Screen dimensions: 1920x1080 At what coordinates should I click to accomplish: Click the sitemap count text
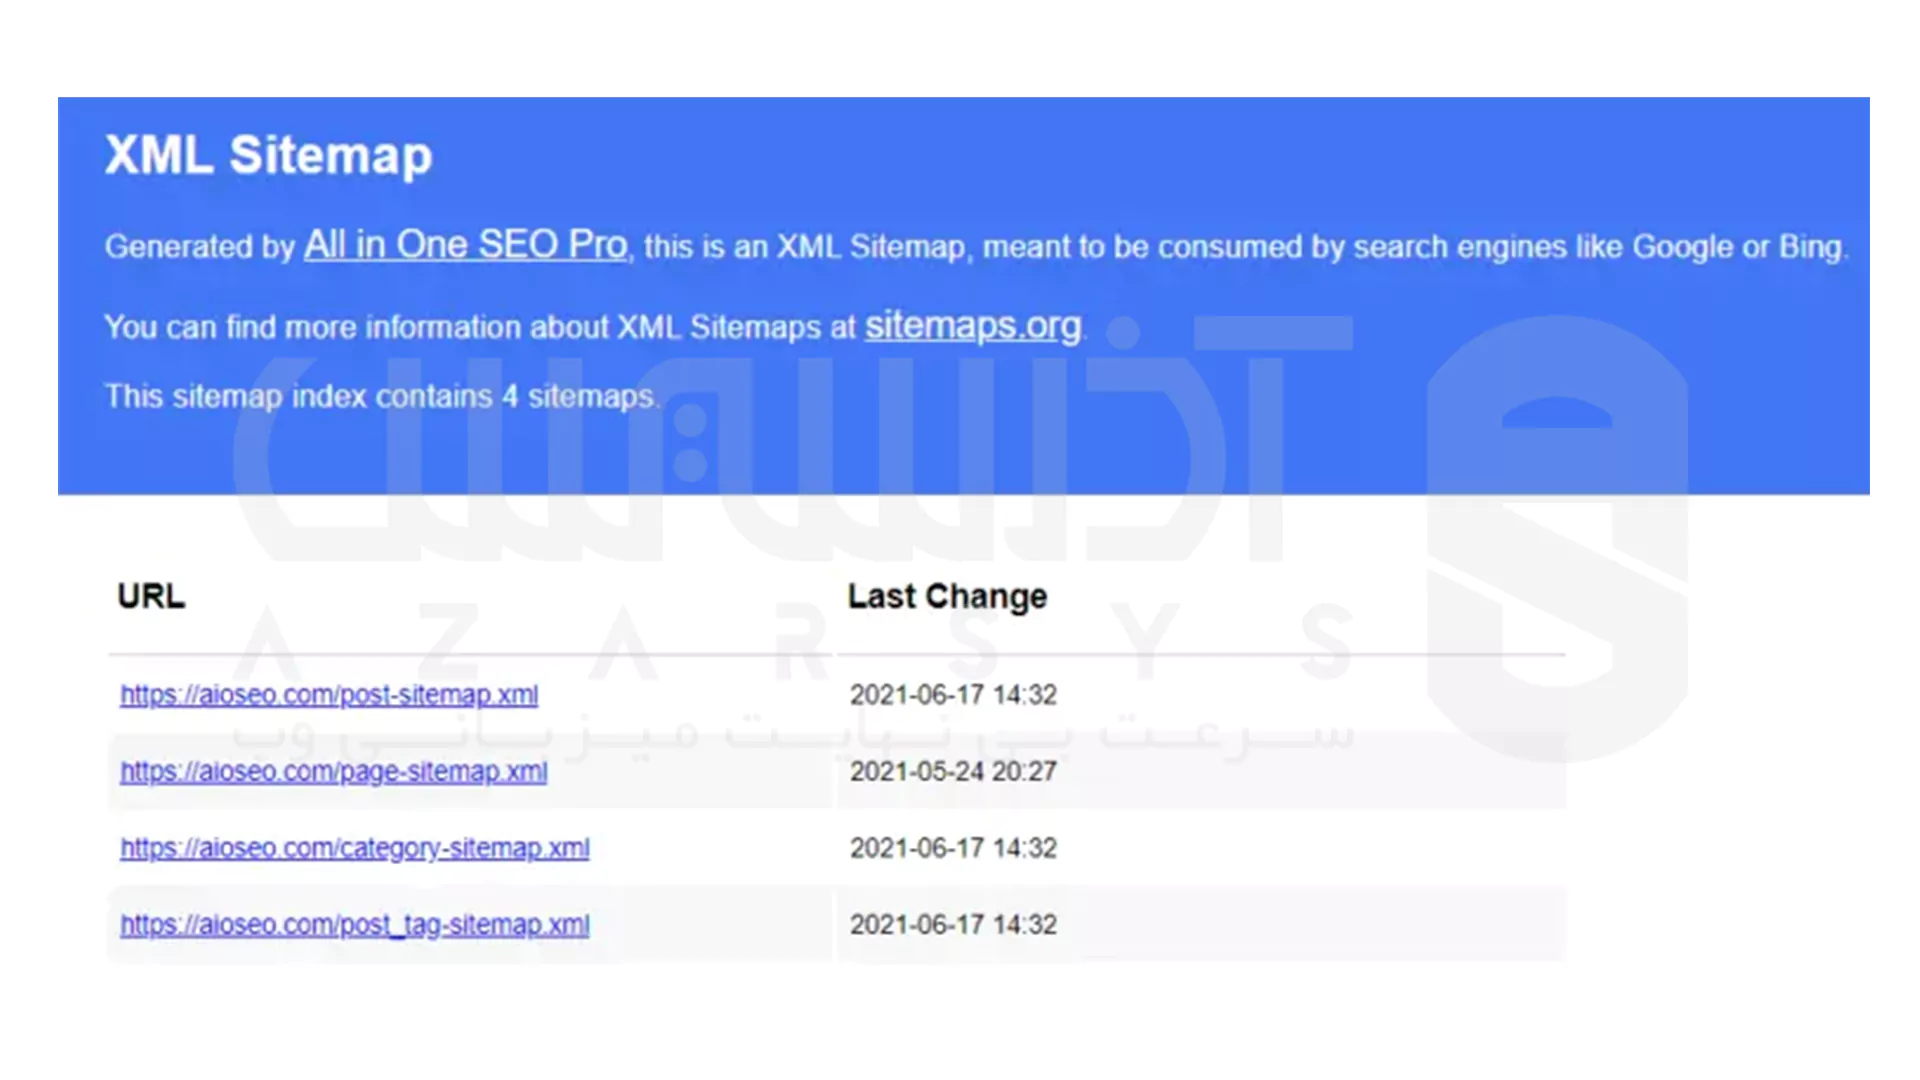[382, 395]
